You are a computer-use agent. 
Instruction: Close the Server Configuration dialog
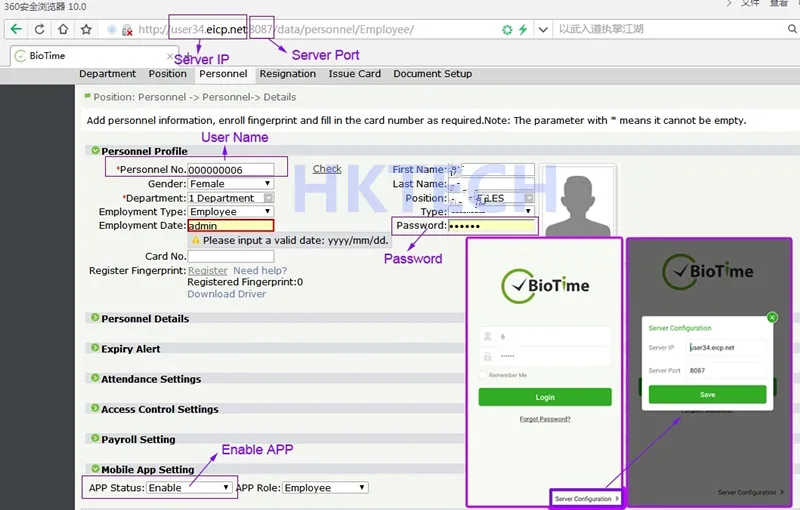(x=772, y=318)
